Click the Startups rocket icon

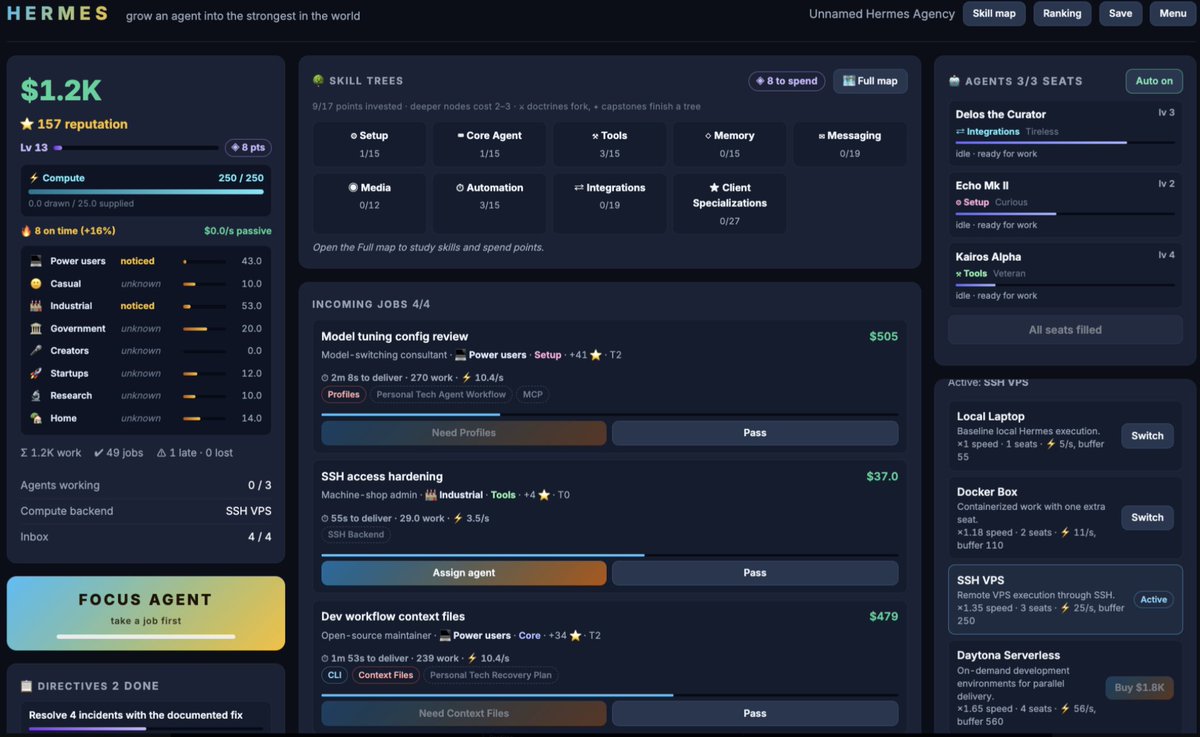(36, 373)
